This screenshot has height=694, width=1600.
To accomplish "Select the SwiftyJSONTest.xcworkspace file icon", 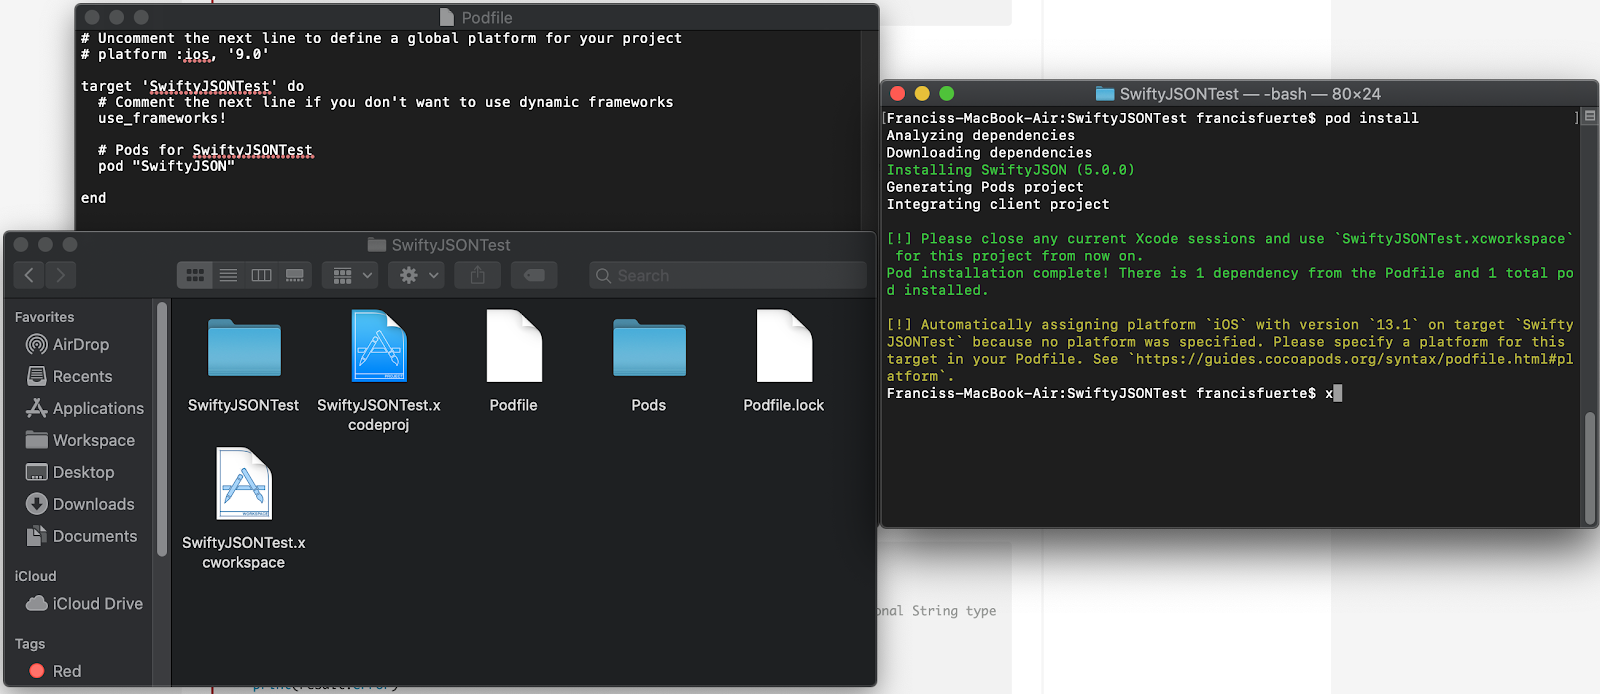I will point(244,483).
